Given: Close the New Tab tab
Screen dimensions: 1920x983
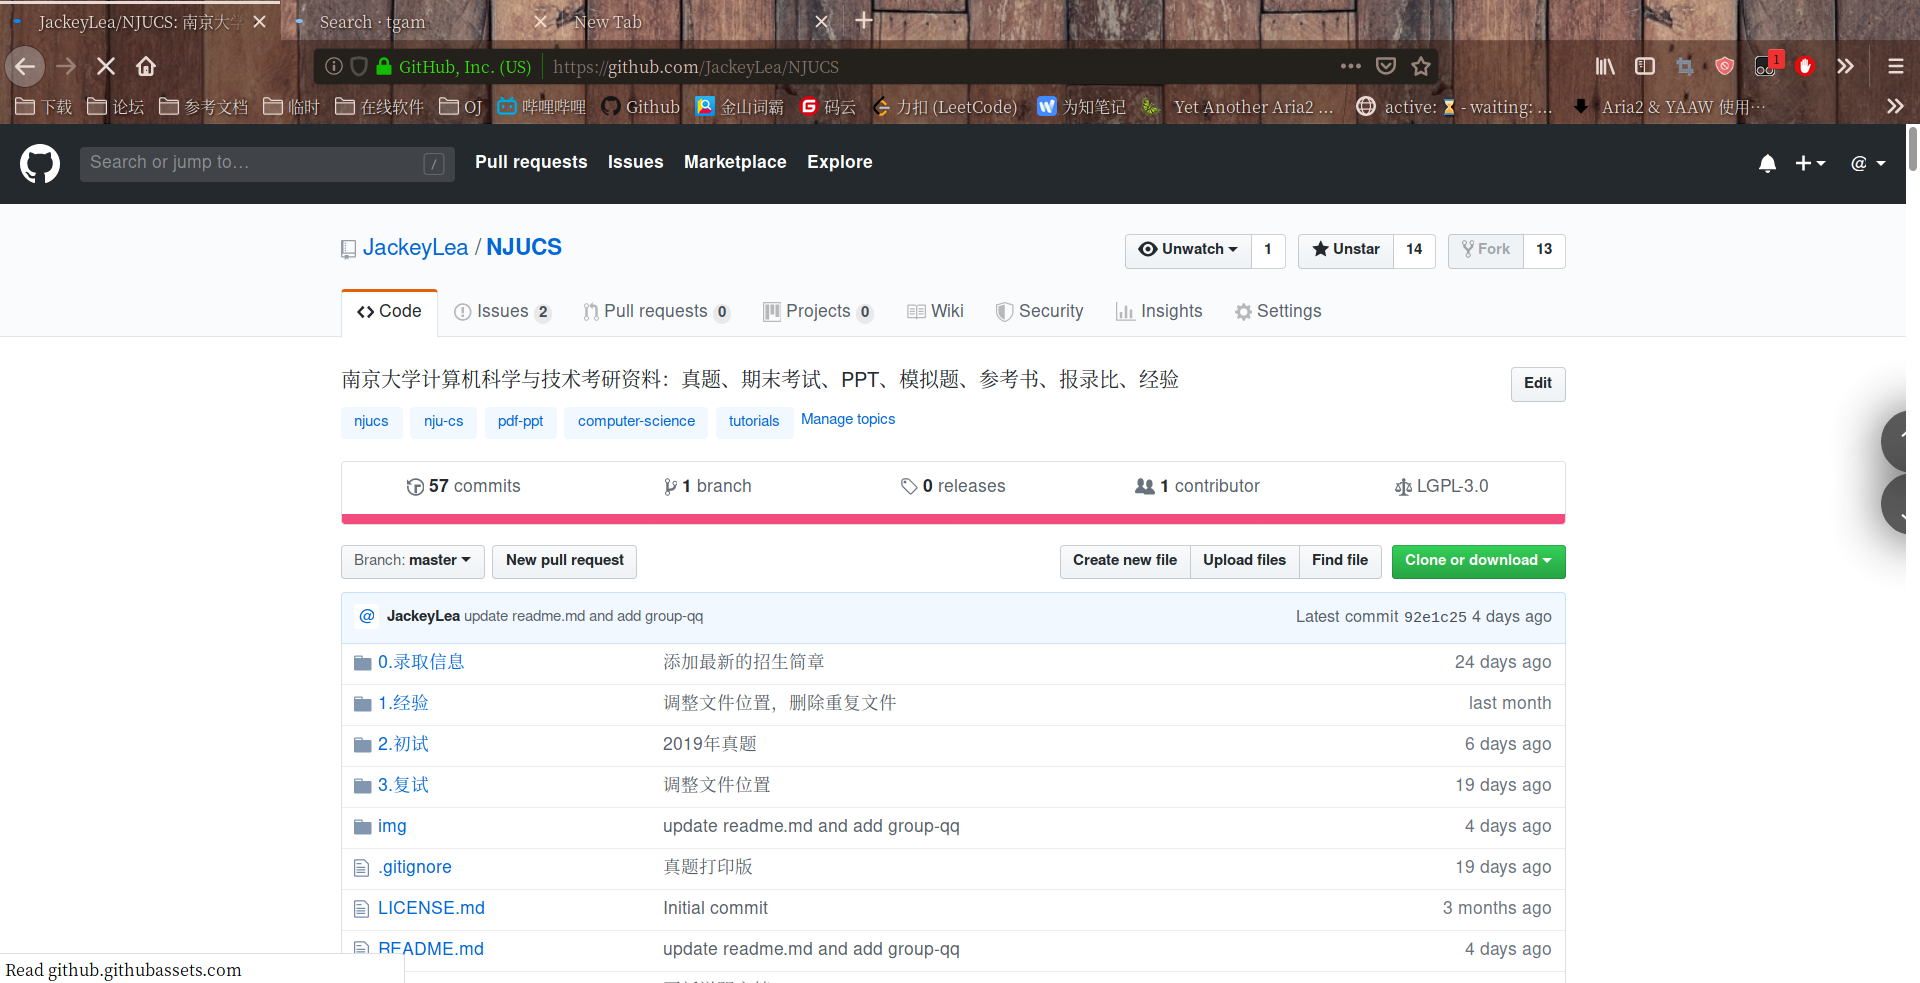Looking at the screenshot, I should (x=822, y=21).
